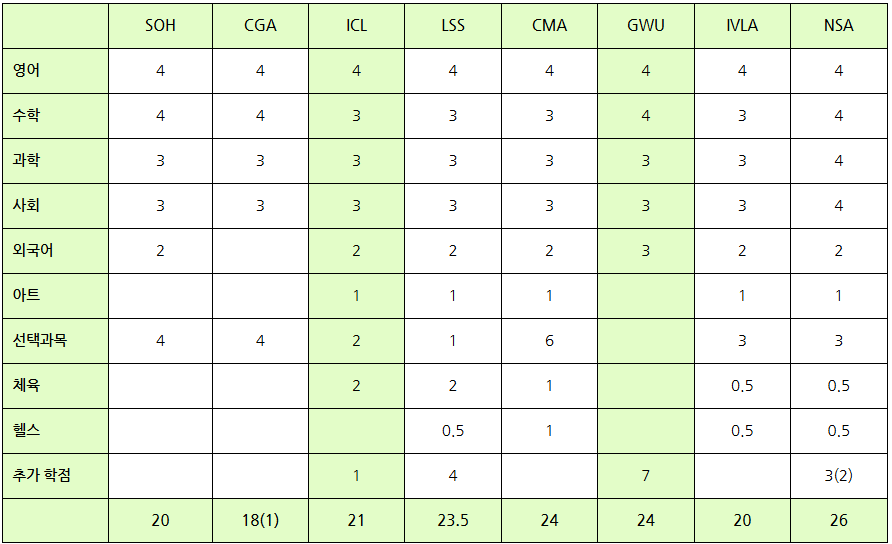Viewport: 892px width, 544px height.
Task: Click the 18(1) total cell under CGA
Action: coord(261,521)
